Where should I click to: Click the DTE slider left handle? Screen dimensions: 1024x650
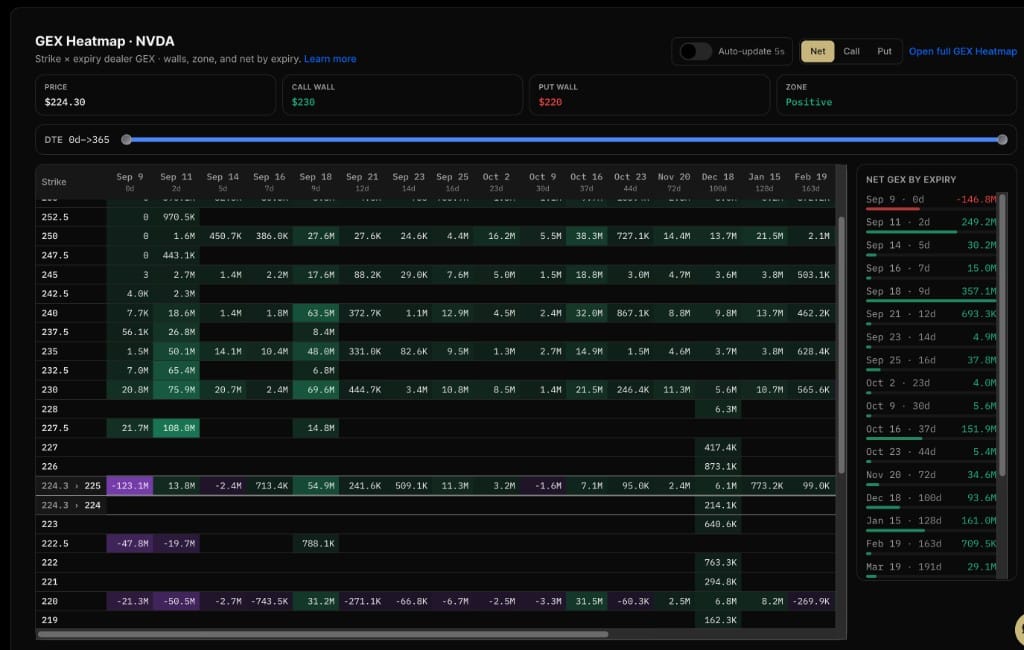point(127,140)
